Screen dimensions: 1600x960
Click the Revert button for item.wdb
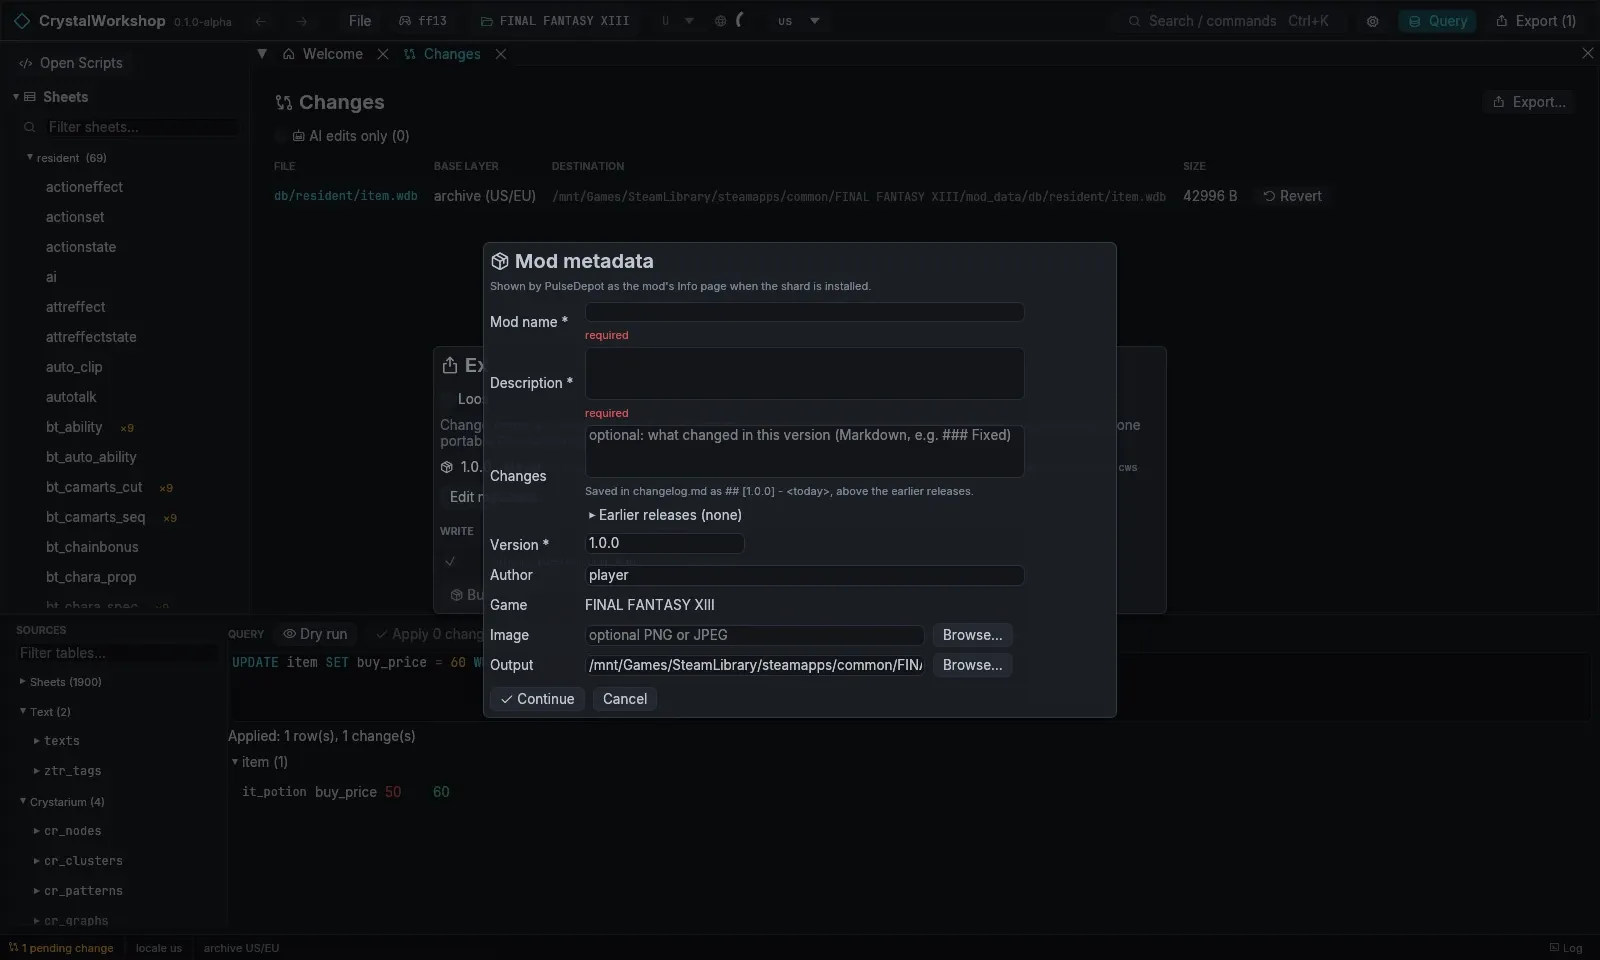[x=1292, y=196]
